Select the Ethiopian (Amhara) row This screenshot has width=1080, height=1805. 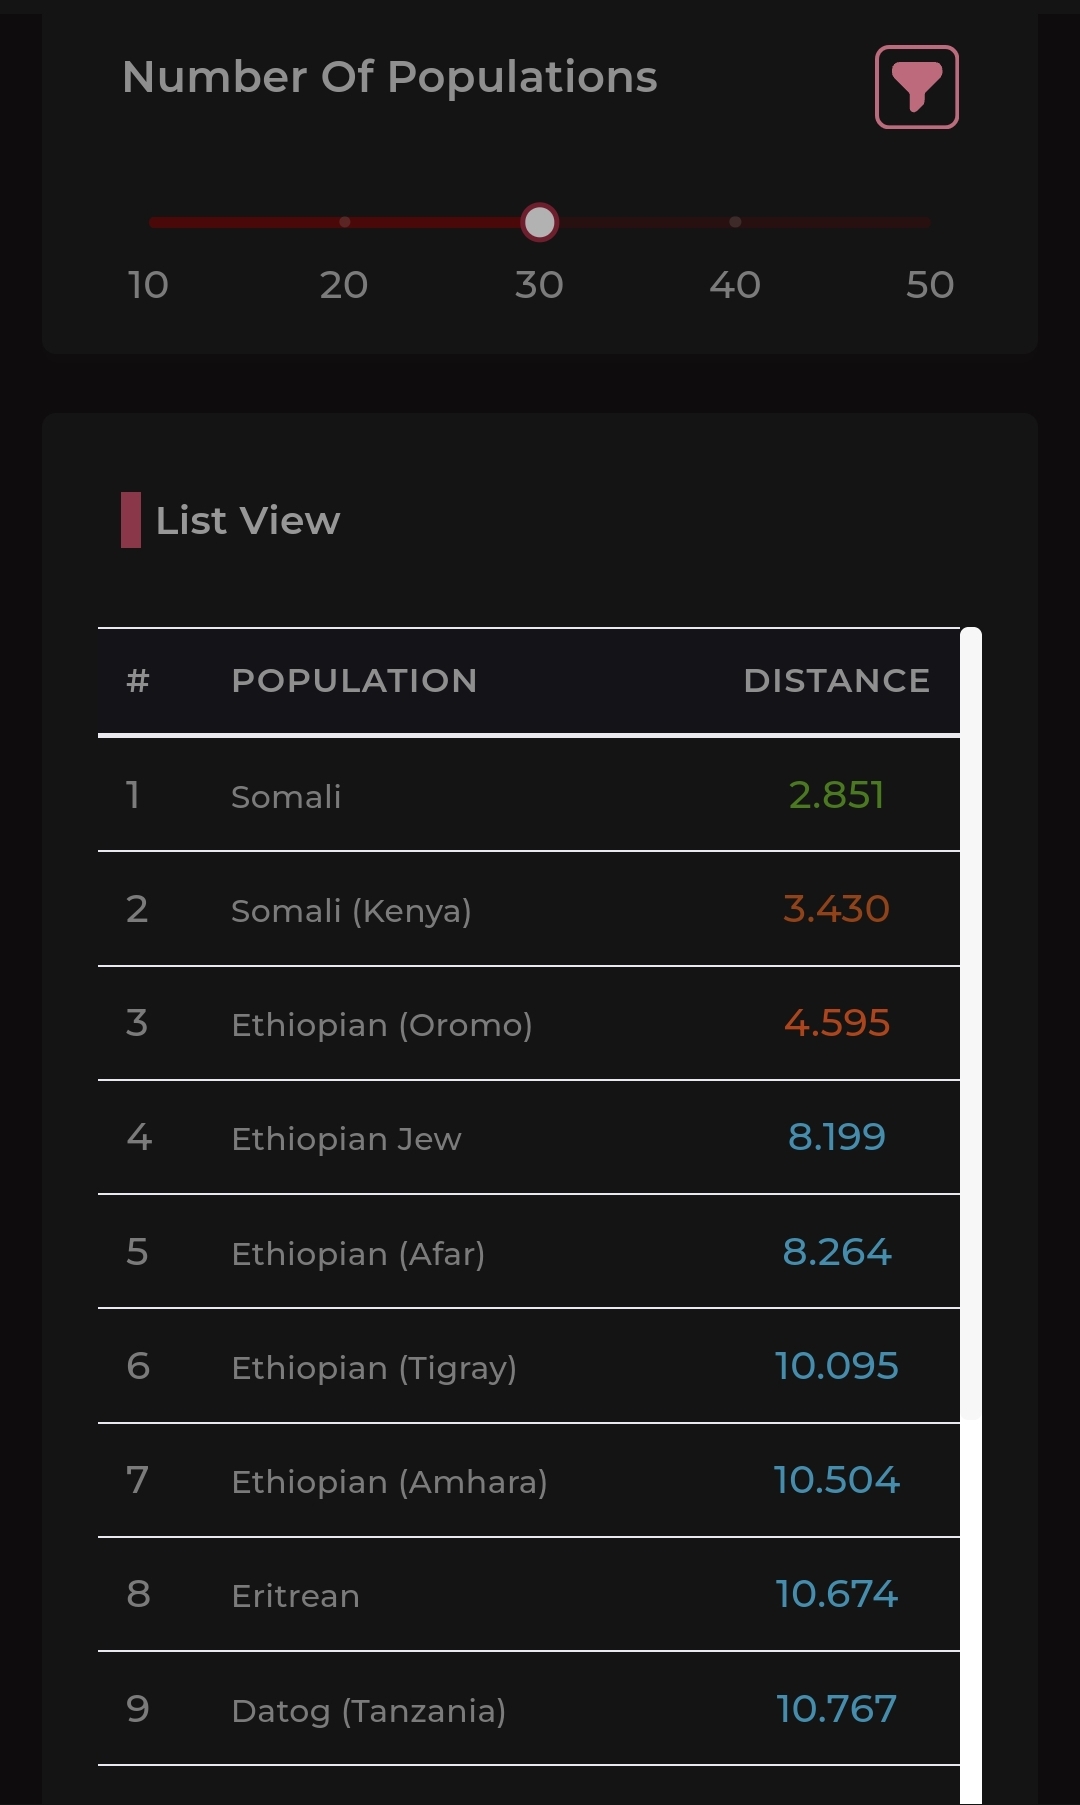click(x=529, y=1480)
